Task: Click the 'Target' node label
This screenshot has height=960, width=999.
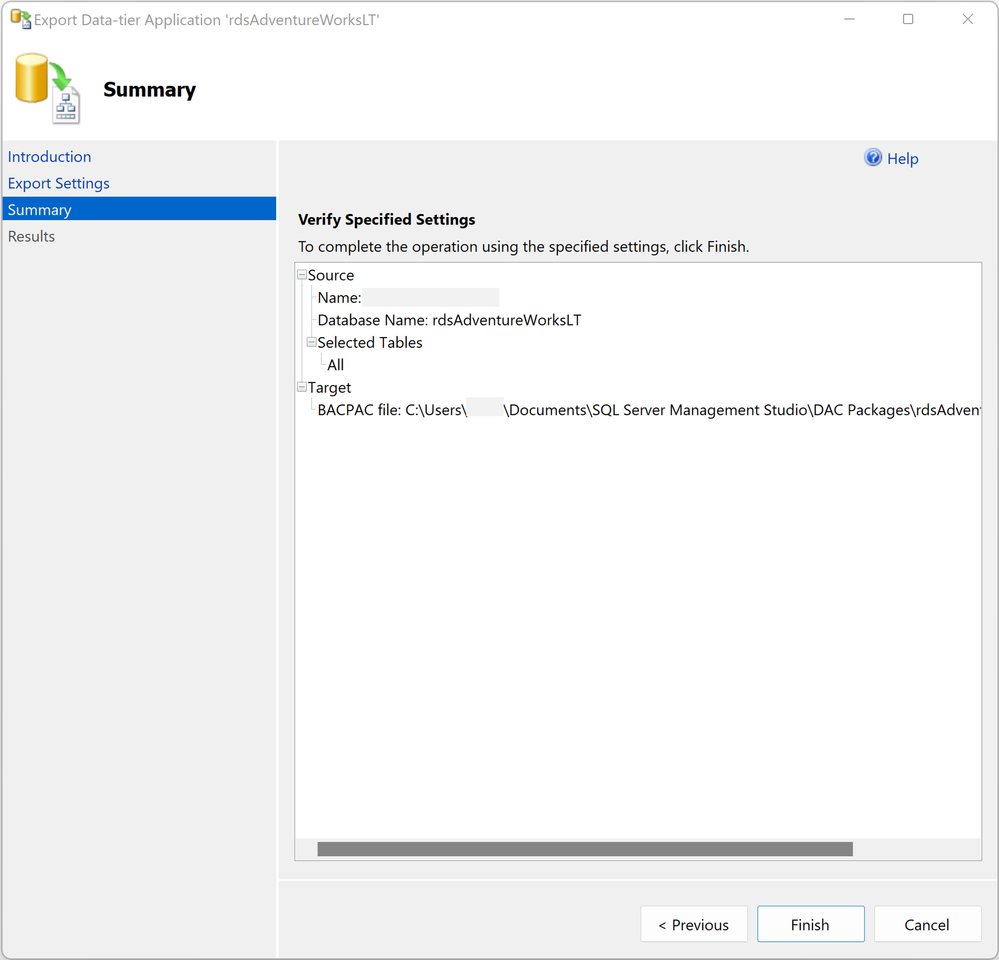Action: 329,387
